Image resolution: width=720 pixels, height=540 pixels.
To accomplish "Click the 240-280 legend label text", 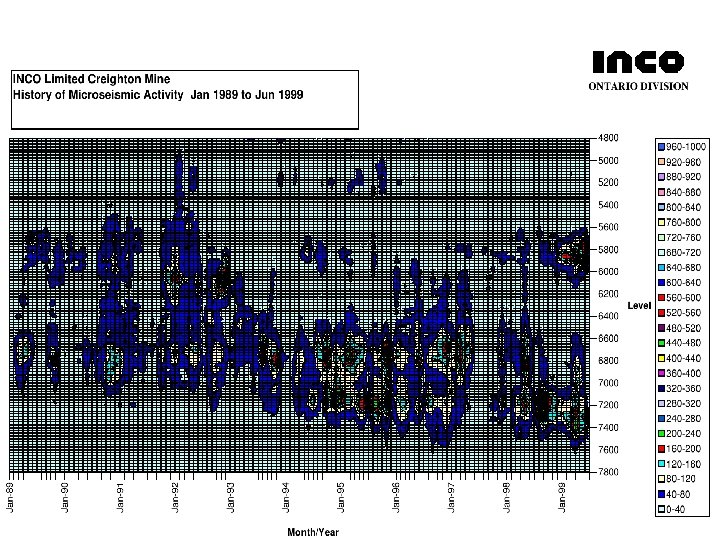I will 684,419.
